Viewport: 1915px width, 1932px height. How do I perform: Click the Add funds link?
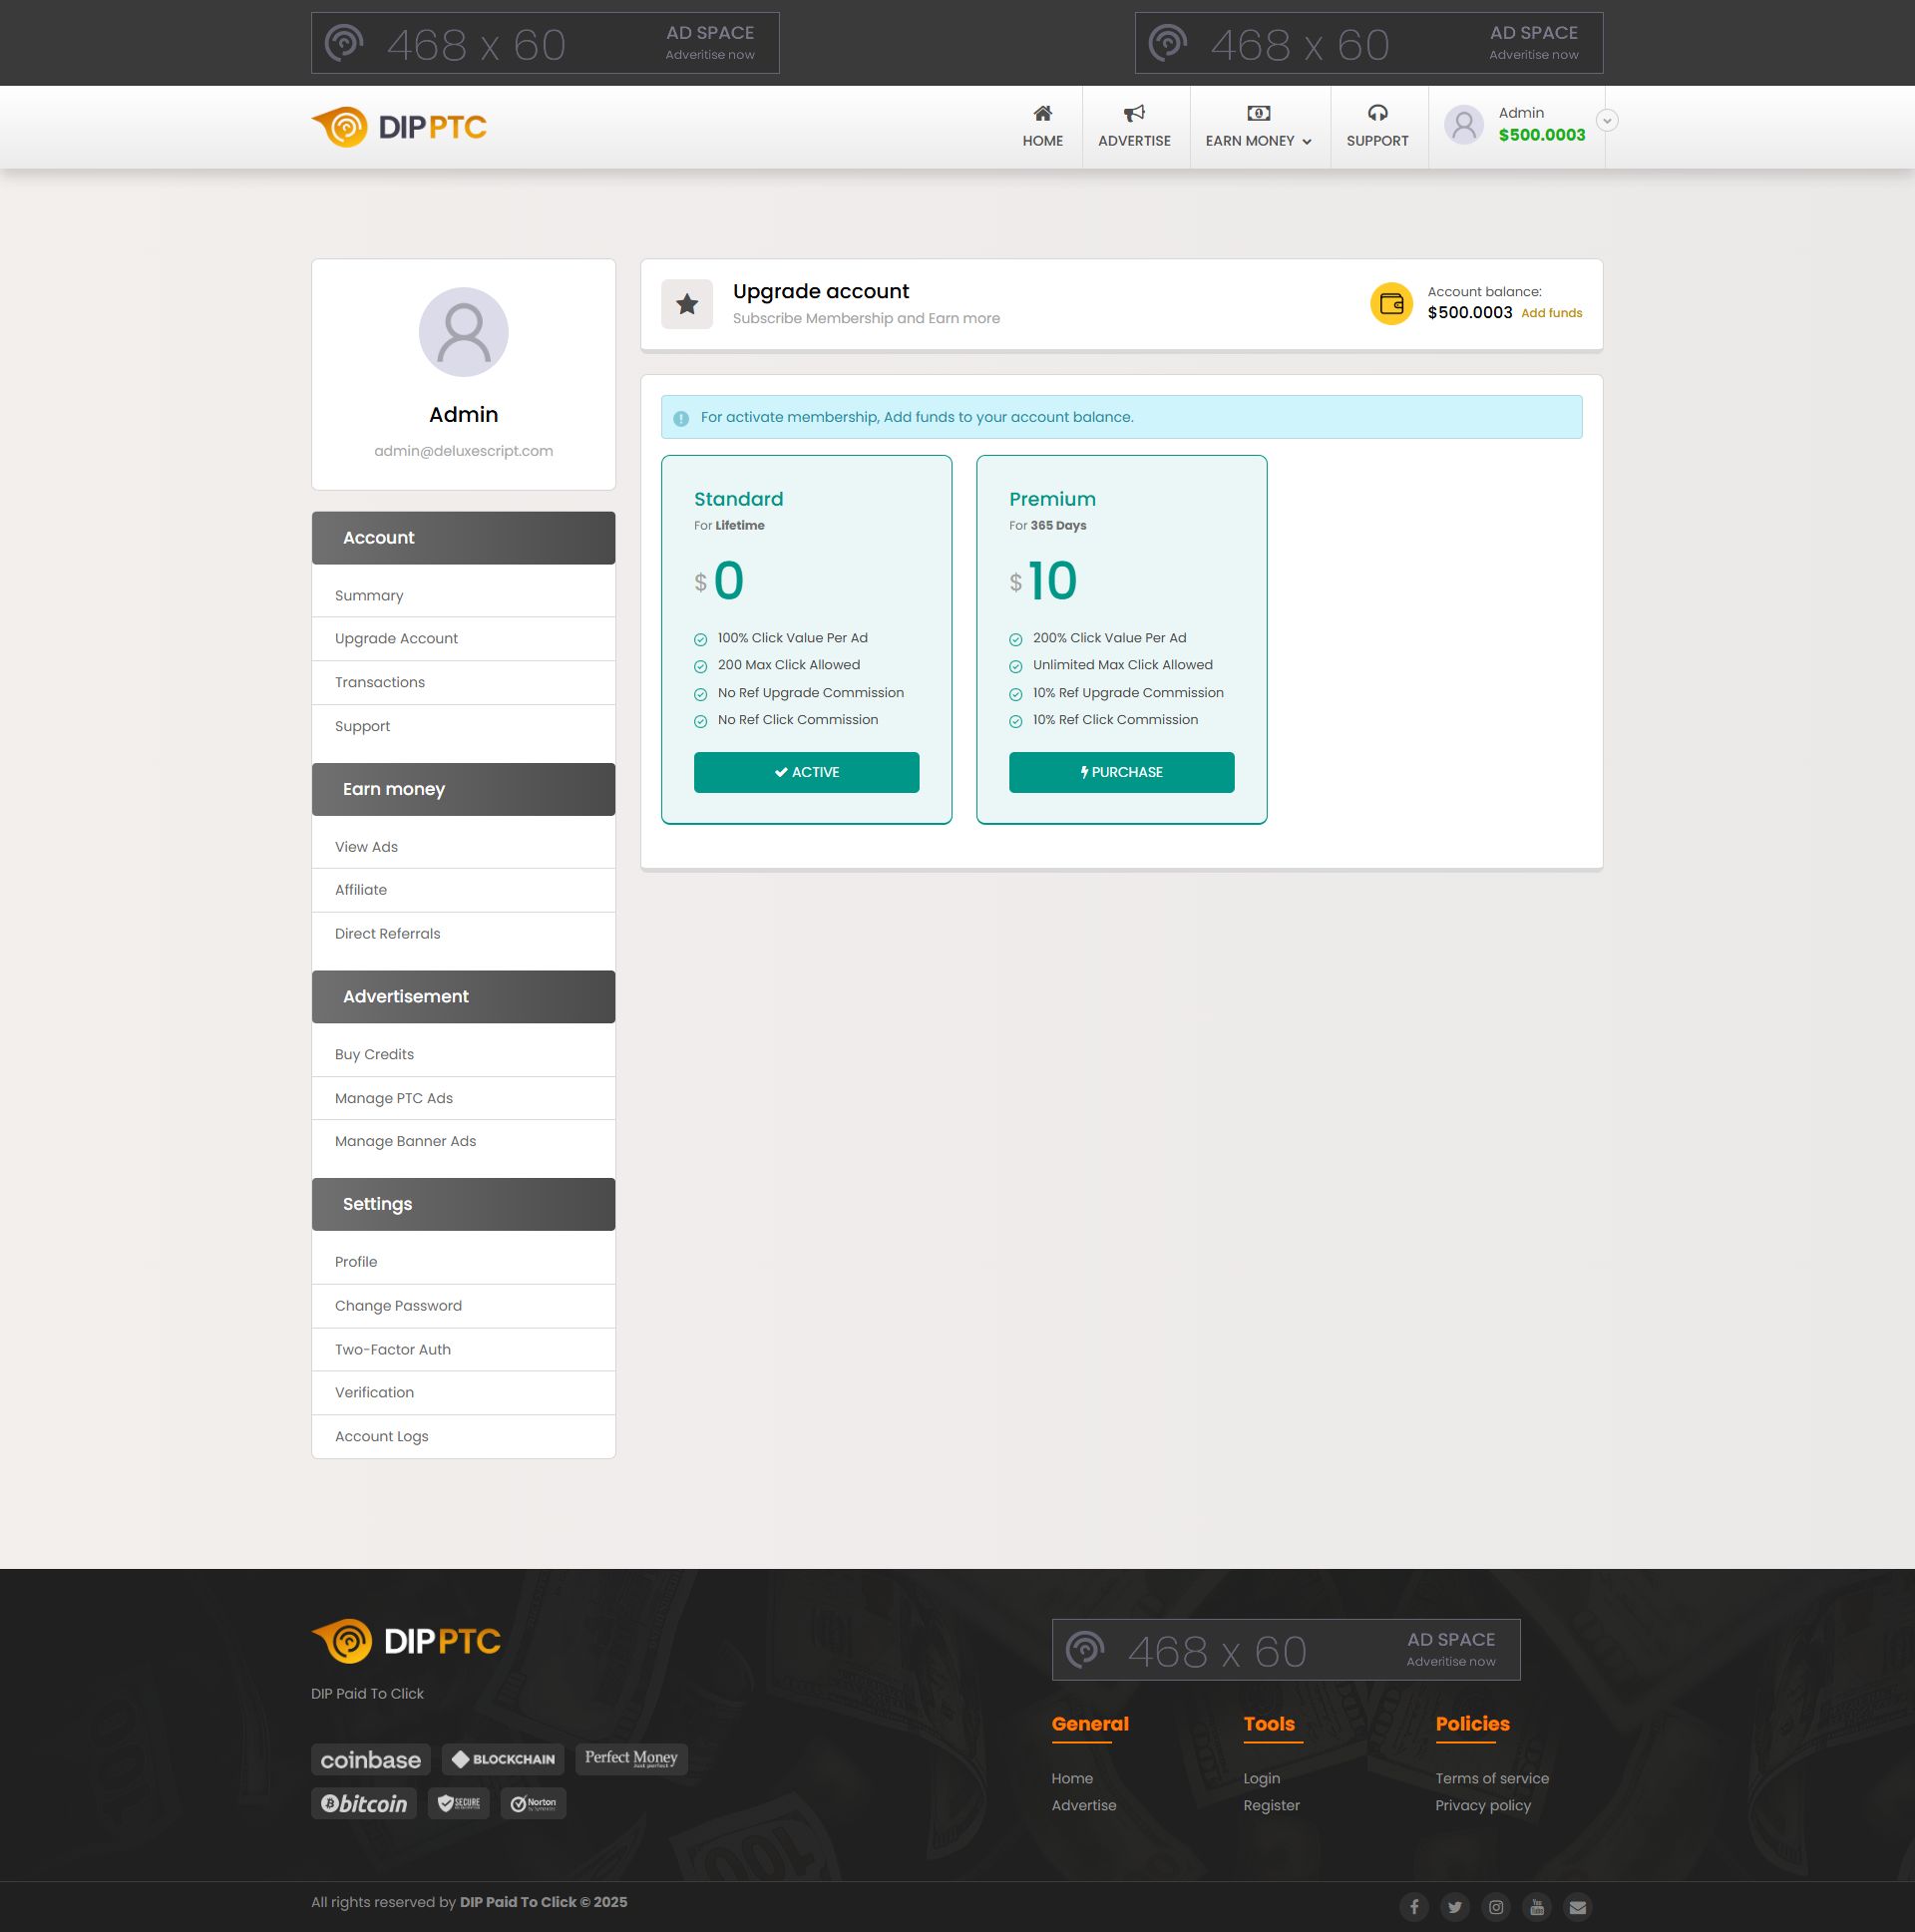tap(1551, 313)
